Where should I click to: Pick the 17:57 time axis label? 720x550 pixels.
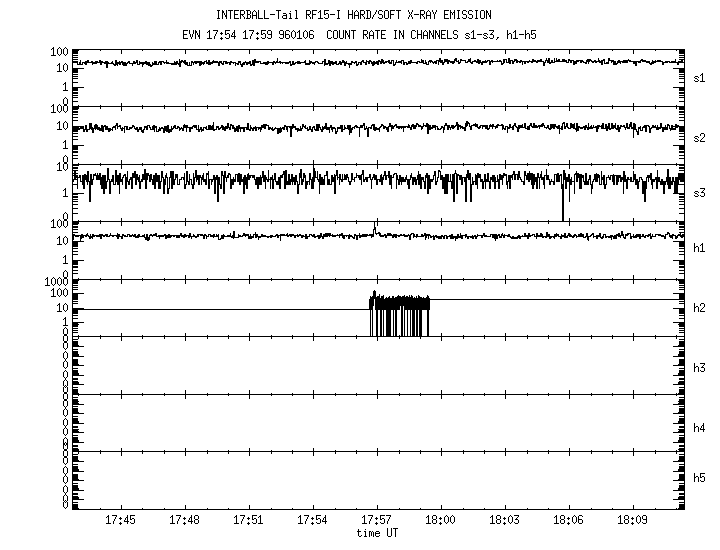[377, 520]
